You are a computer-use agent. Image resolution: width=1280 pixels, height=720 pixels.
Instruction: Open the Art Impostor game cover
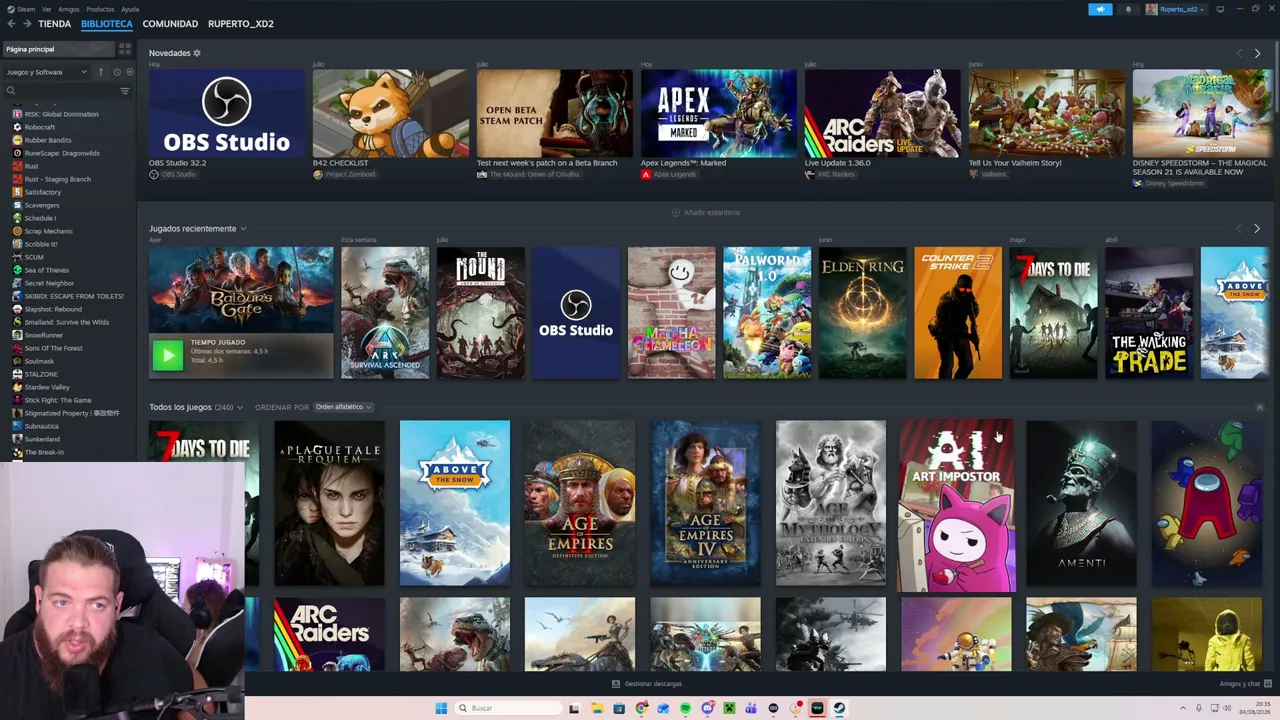pyautogui.click(x=956, y=505)
